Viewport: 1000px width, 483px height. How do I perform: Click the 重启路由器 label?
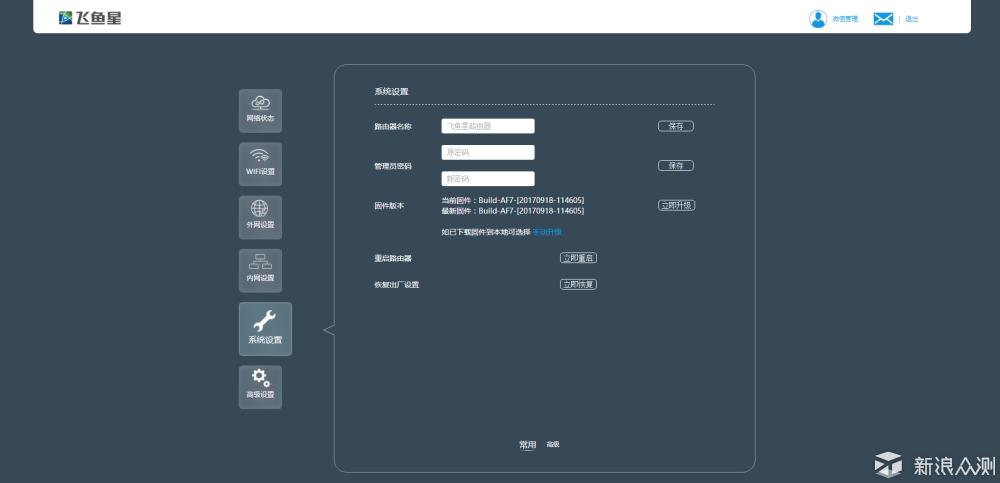(x=393, y=258)
